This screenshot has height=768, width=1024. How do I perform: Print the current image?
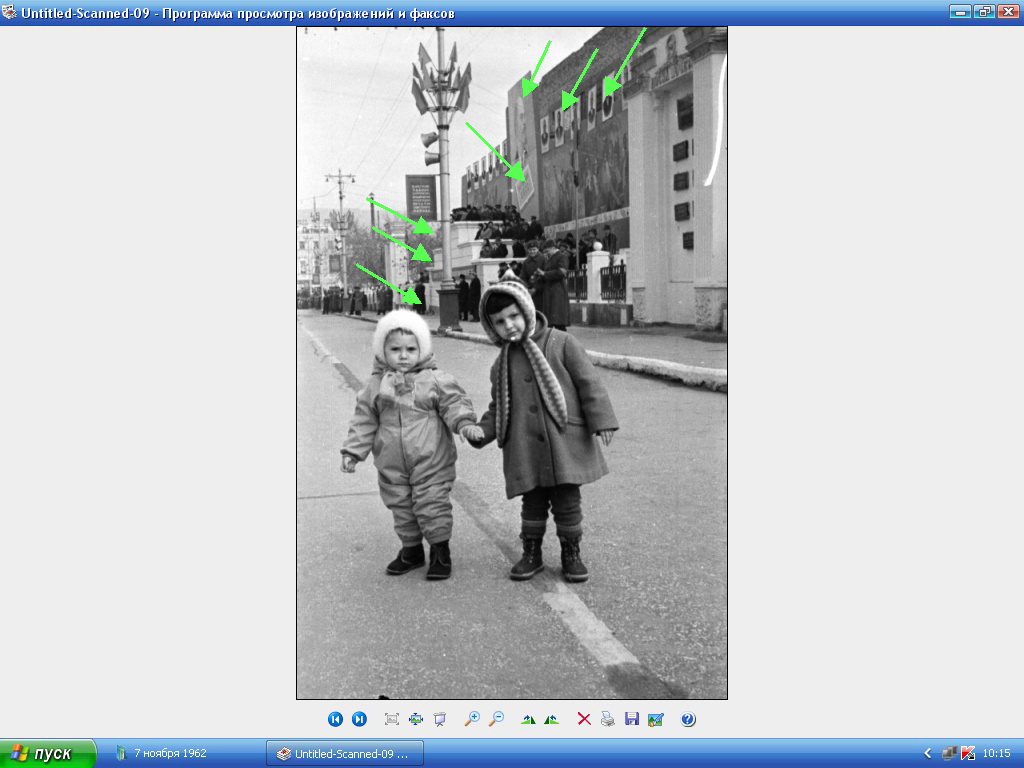[608, 719]
